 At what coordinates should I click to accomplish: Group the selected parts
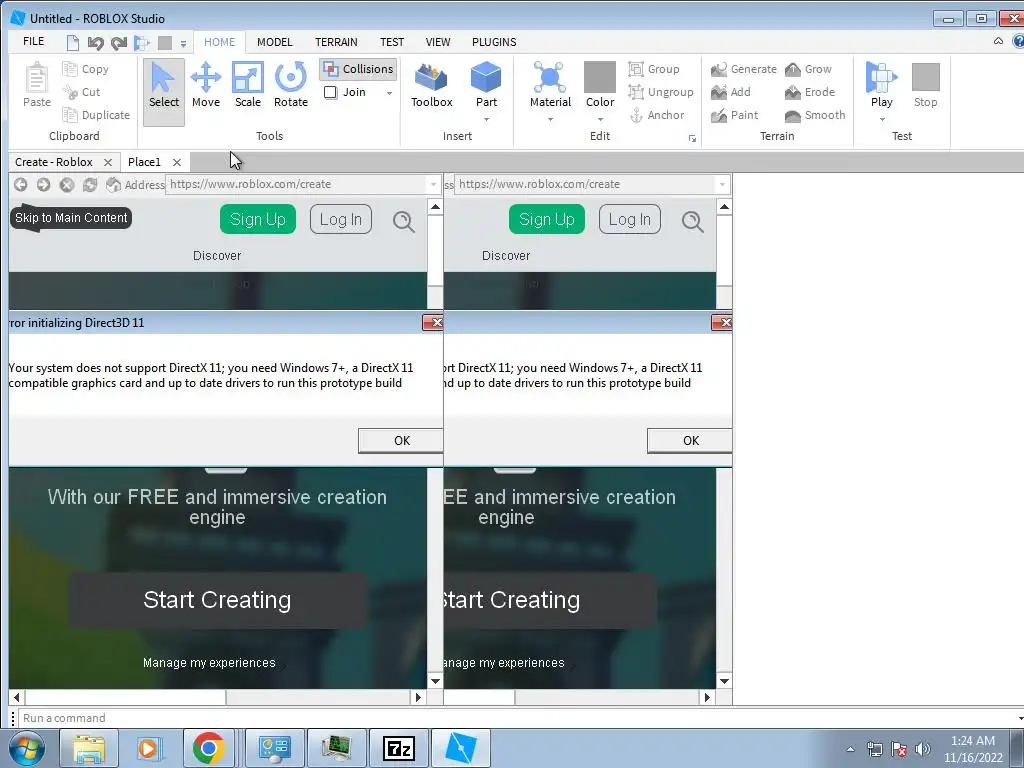[654, 69]
